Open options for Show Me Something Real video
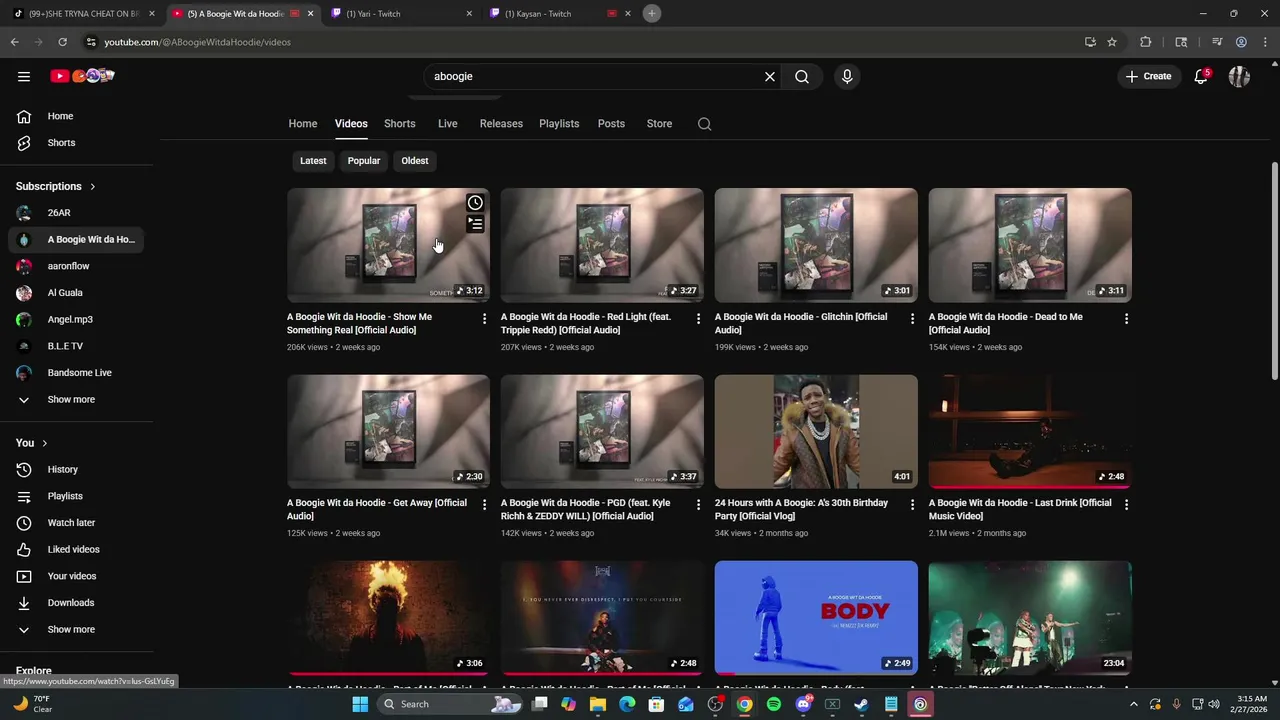The image size is (1280, 720). [484, 318]
